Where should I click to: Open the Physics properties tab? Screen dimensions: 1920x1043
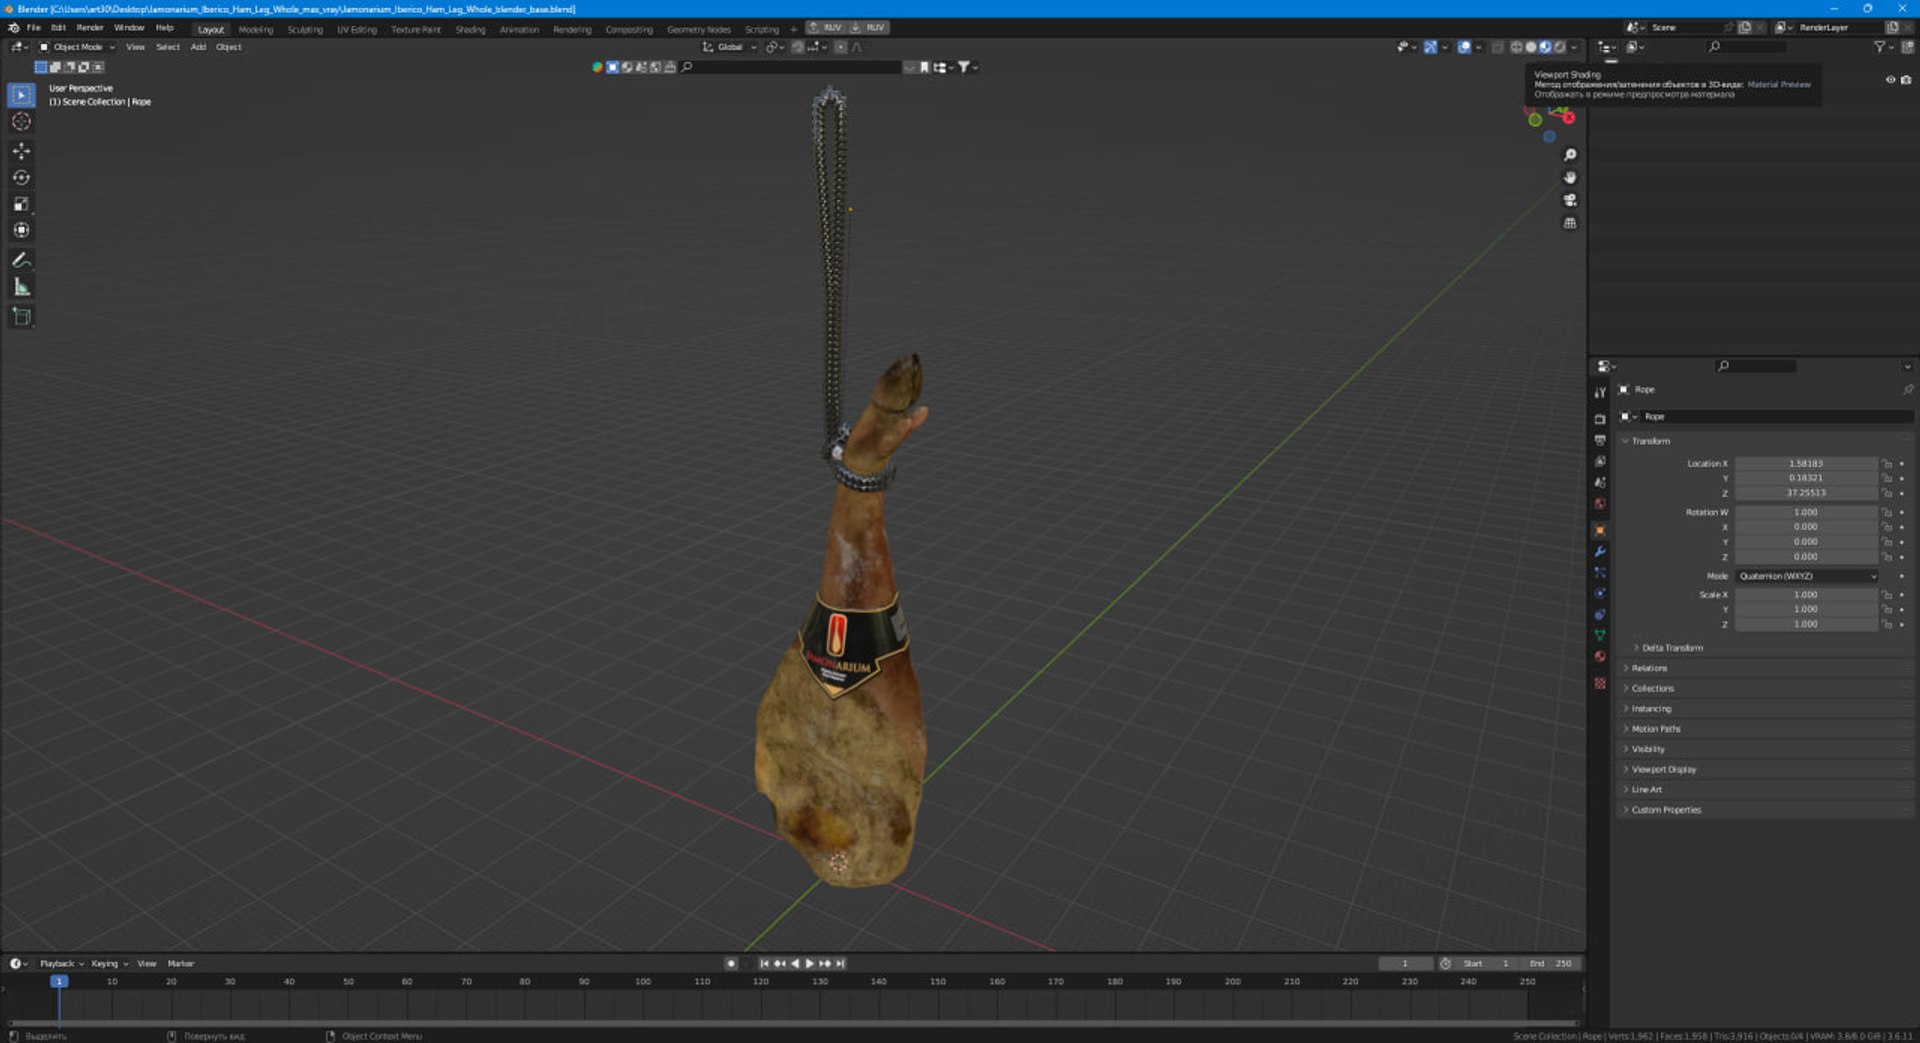coord(1600,593)
